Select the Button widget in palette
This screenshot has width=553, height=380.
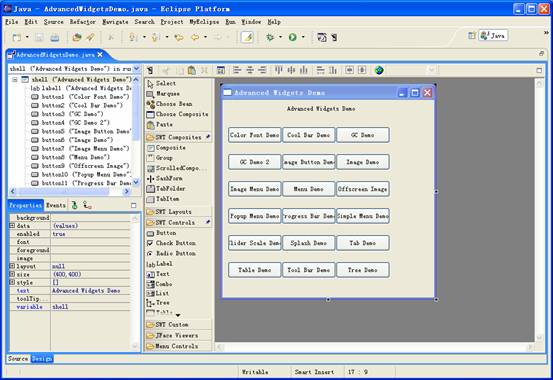[x=162, y=233]
